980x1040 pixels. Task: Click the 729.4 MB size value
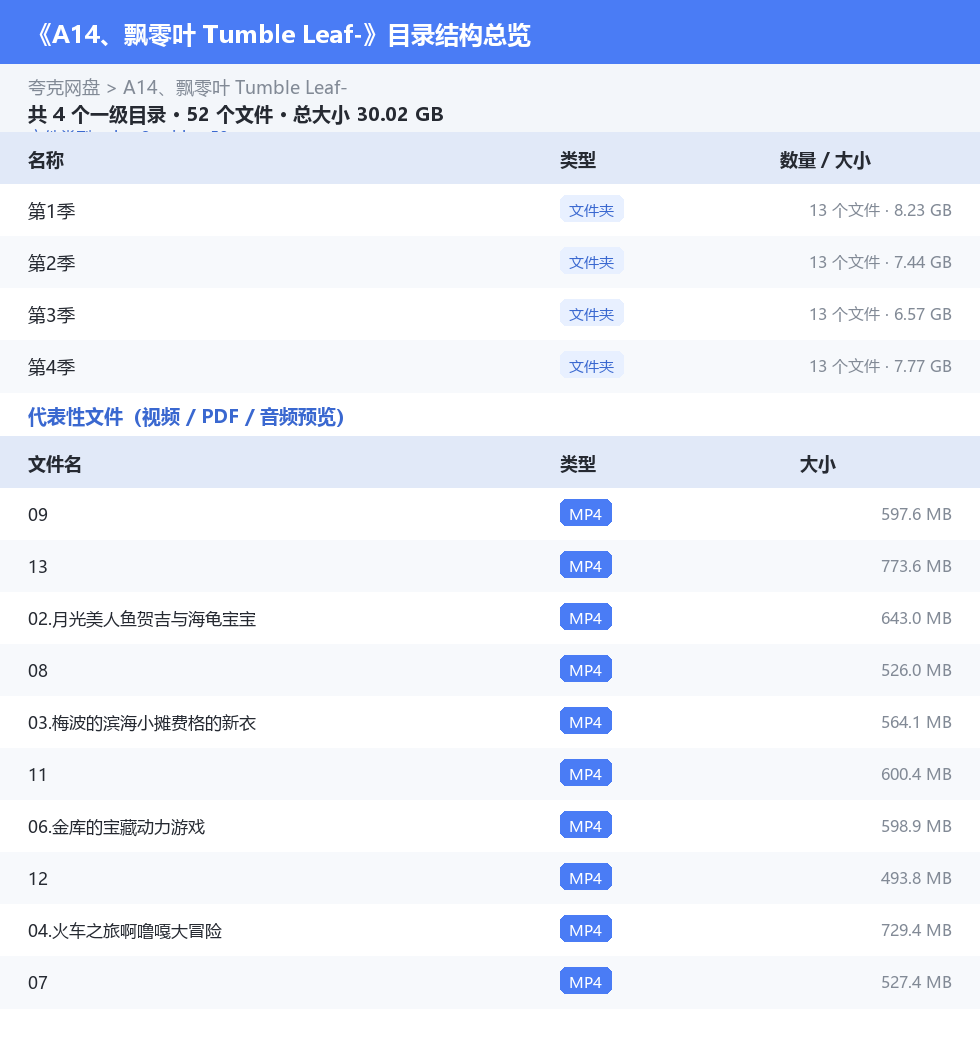tap(916, 930)
